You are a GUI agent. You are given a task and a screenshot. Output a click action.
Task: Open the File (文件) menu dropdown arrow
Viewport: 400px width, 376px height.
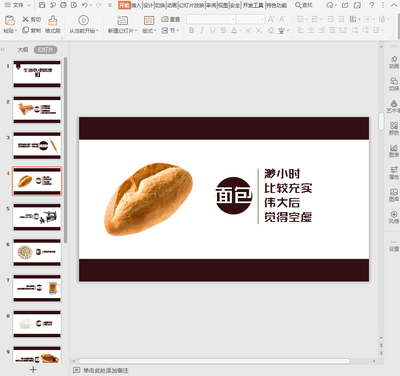(28, 5)
